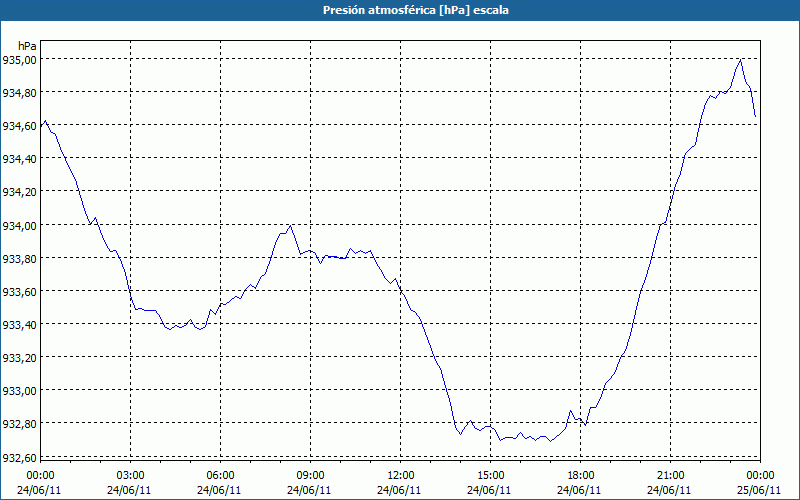Click the title 'Presión atmosférica [hPa] escala'
The image size is (800, 500).
(x=416, y=10)
